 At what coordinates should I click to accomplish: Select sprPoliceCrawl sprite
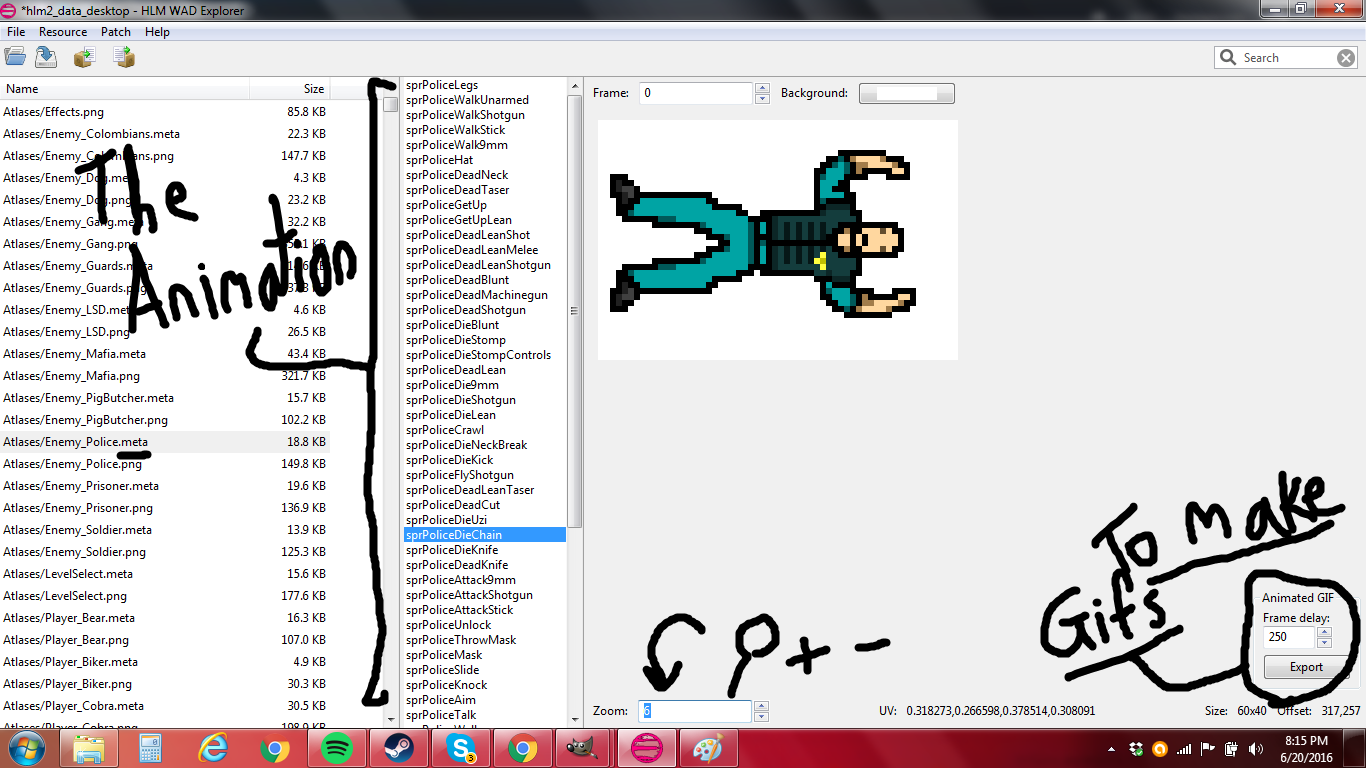coord(485,430)
